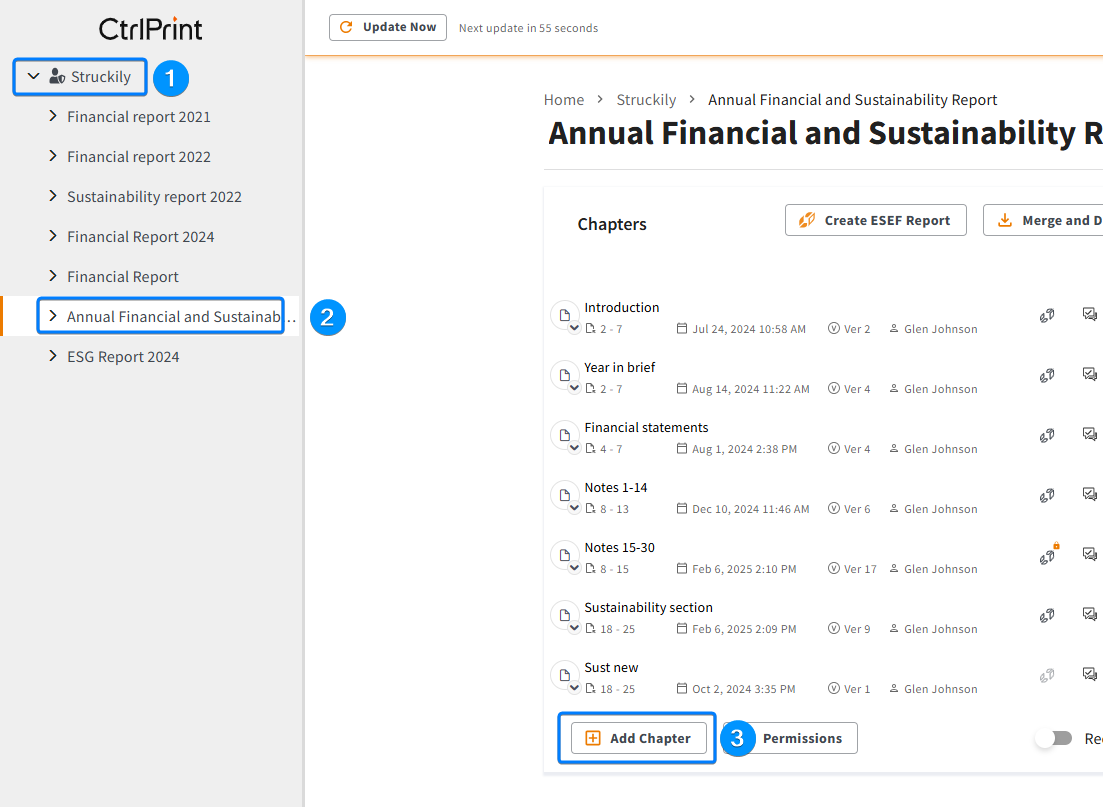Click the locked link icon for Notes 15-30
This screenshot has height=807, width=1103.
[x=1047, y=556]
